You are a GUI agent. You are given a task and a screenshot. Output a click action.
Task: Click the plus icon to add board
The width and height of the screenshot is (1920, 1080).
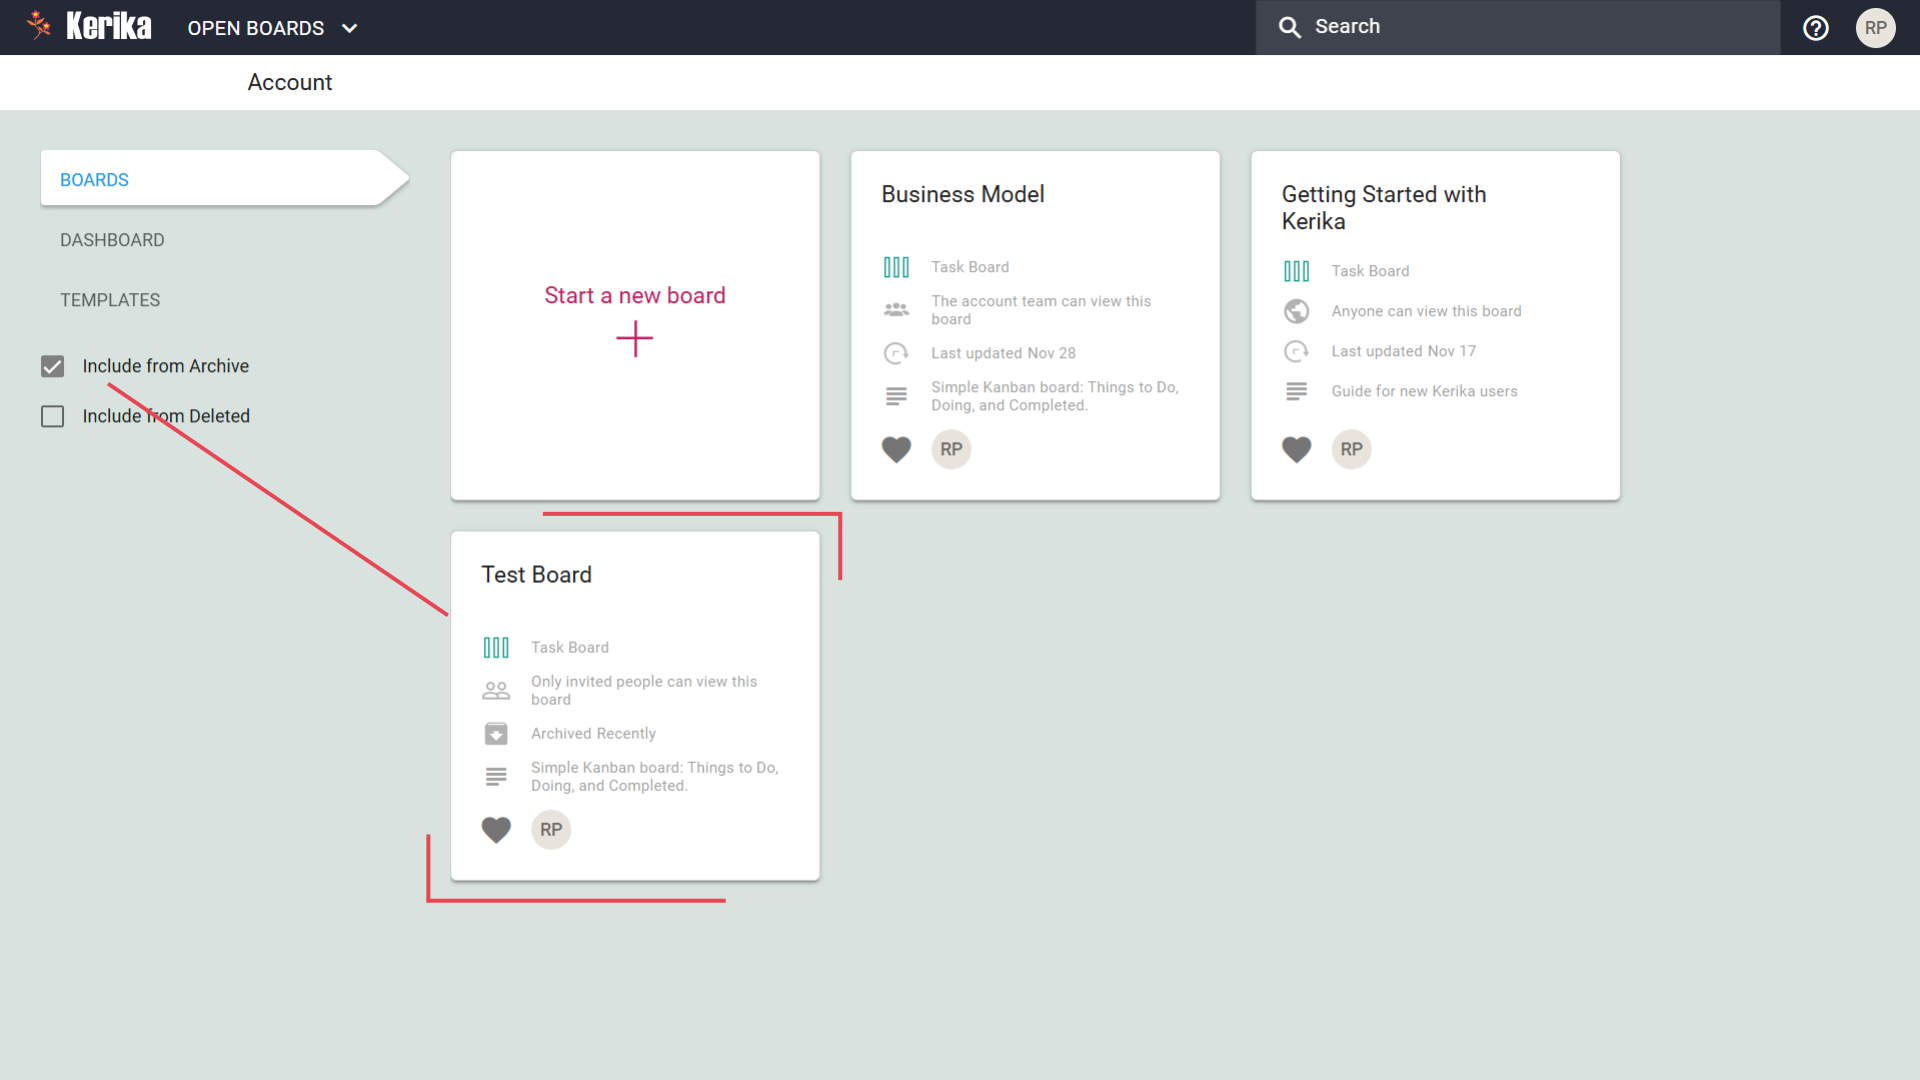click(x=634, y=339)
